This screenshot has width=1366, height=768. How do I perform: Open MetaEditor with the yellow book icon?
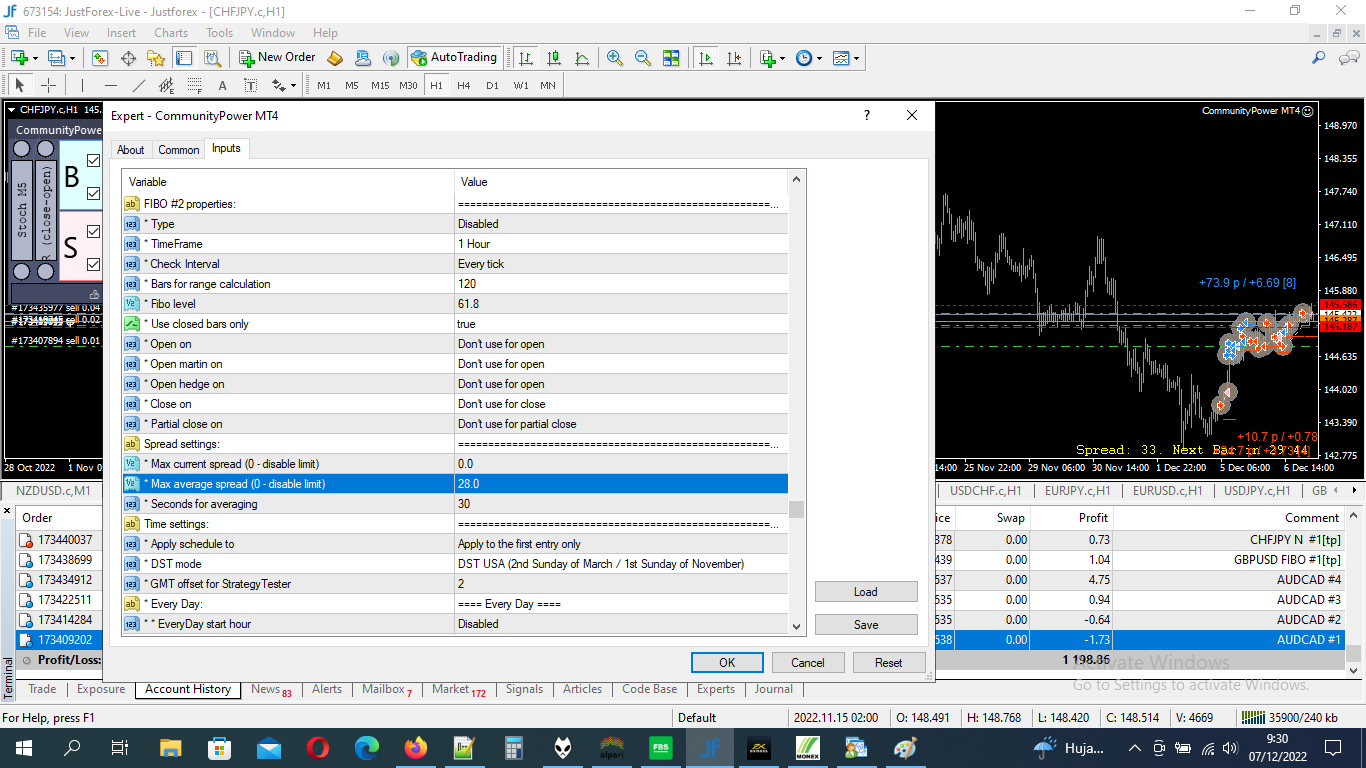[x=335, y=58]
